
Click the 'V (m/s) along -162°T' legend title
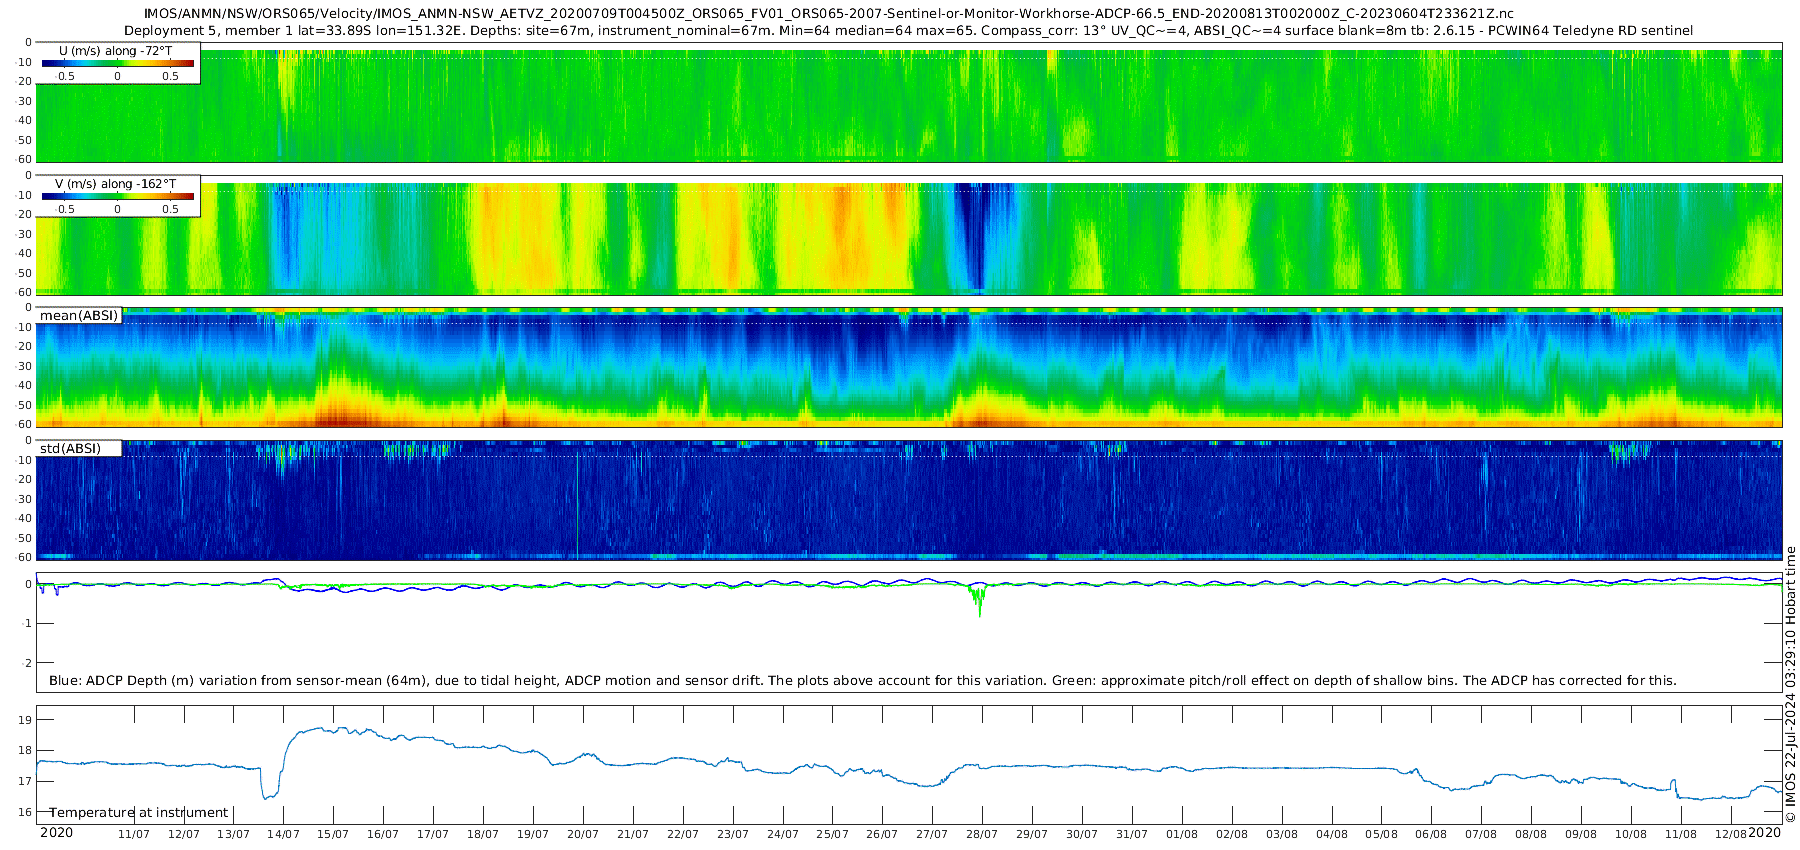coord(115,184)
